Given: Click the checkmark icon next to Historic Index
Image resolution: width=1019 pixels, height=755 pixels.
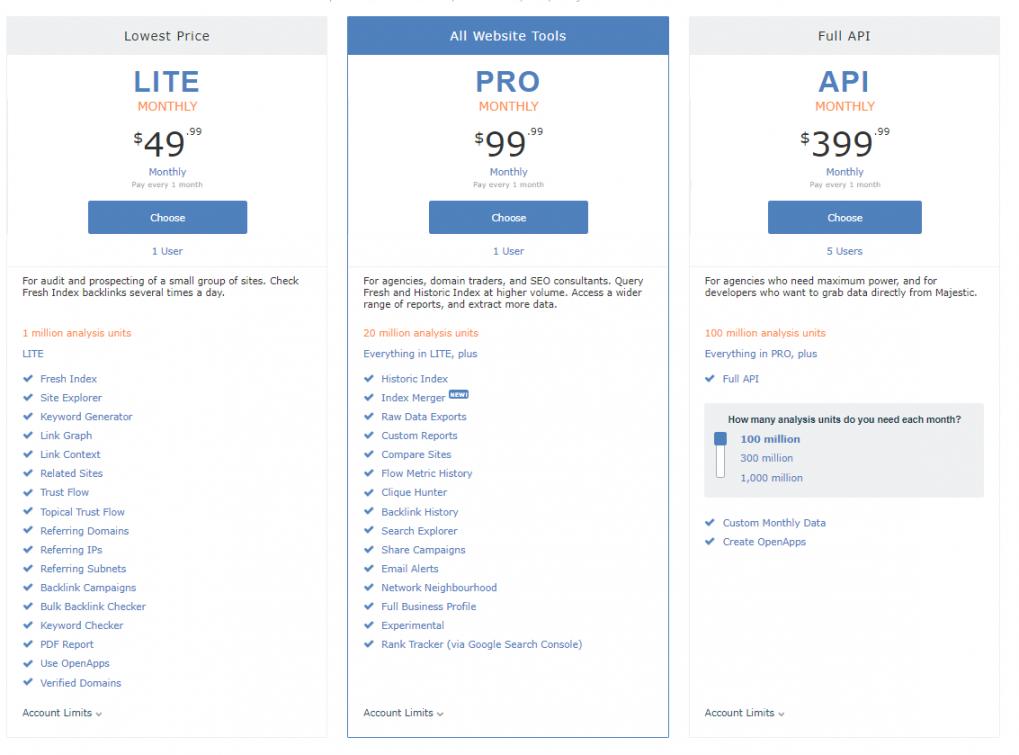Looking at the screenshot, I should click(368, 379).
